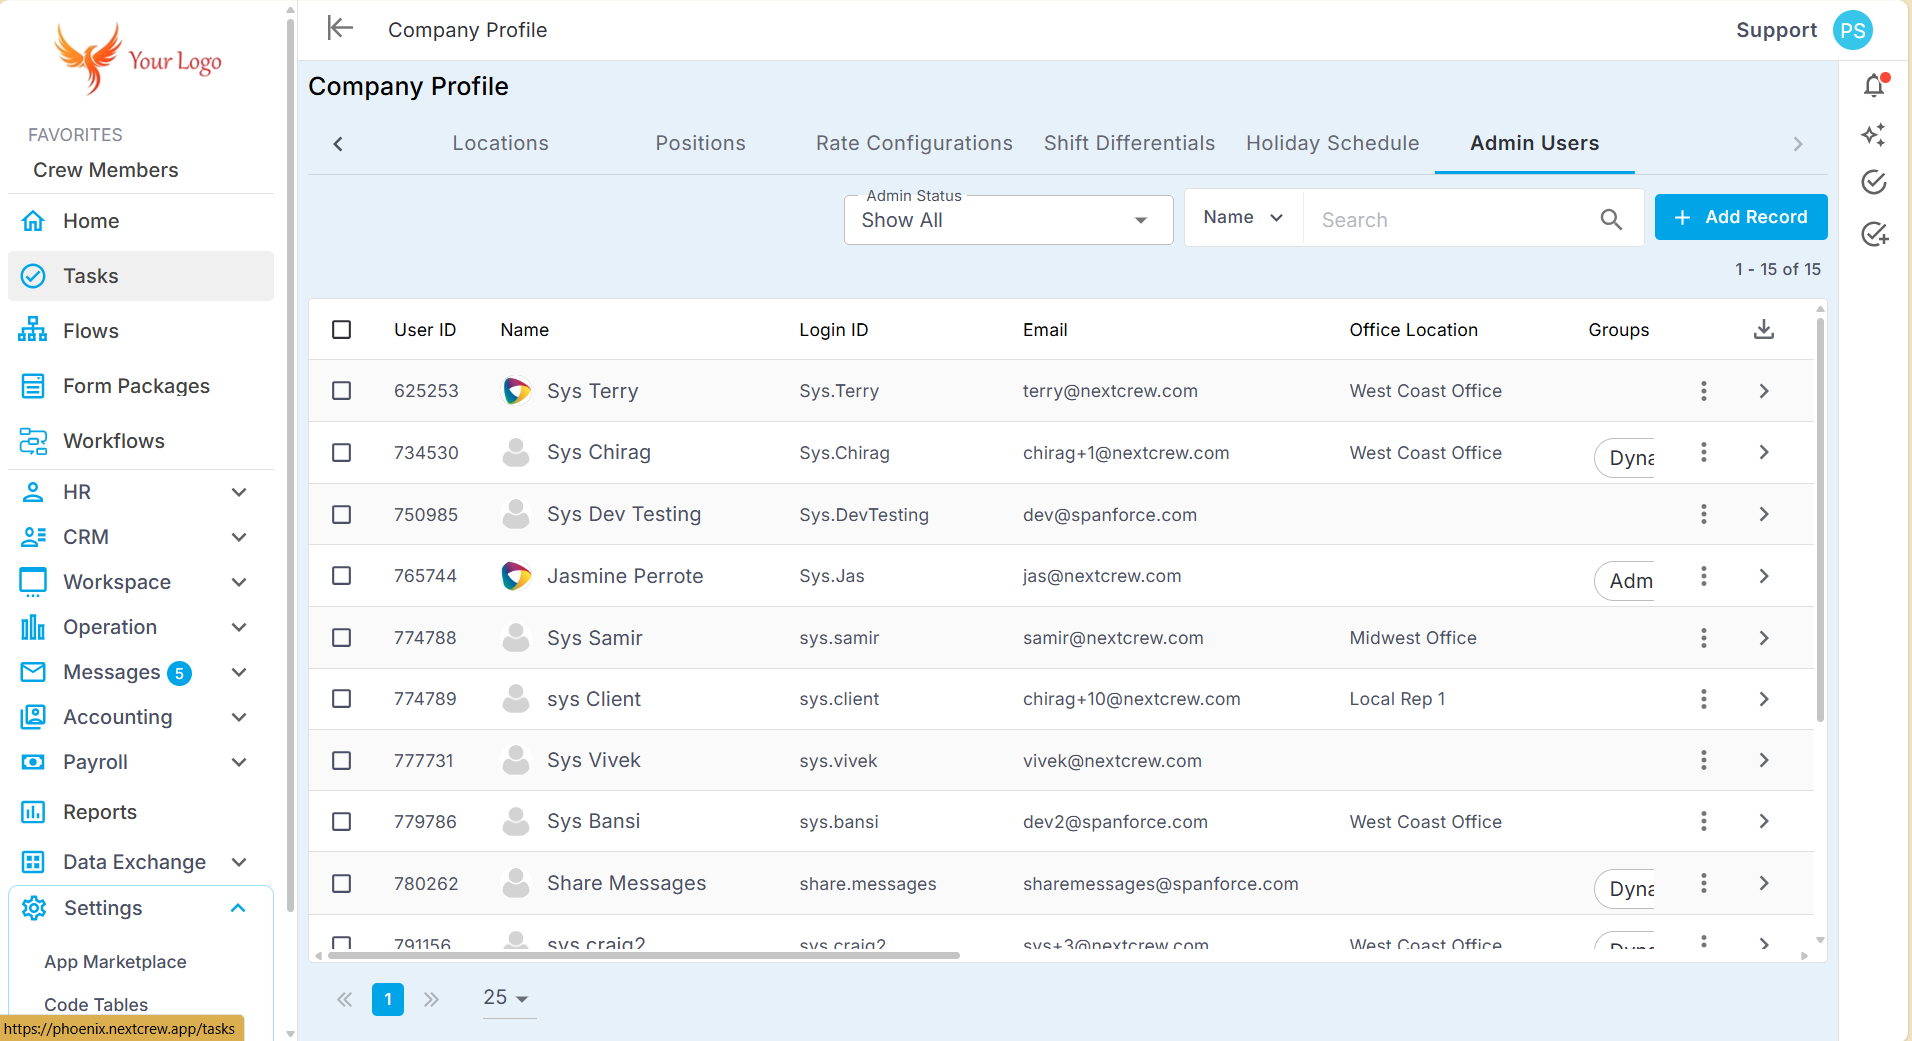Select the Share Messages row checkbox
1912x1041 pixels.
pos(342,883)
